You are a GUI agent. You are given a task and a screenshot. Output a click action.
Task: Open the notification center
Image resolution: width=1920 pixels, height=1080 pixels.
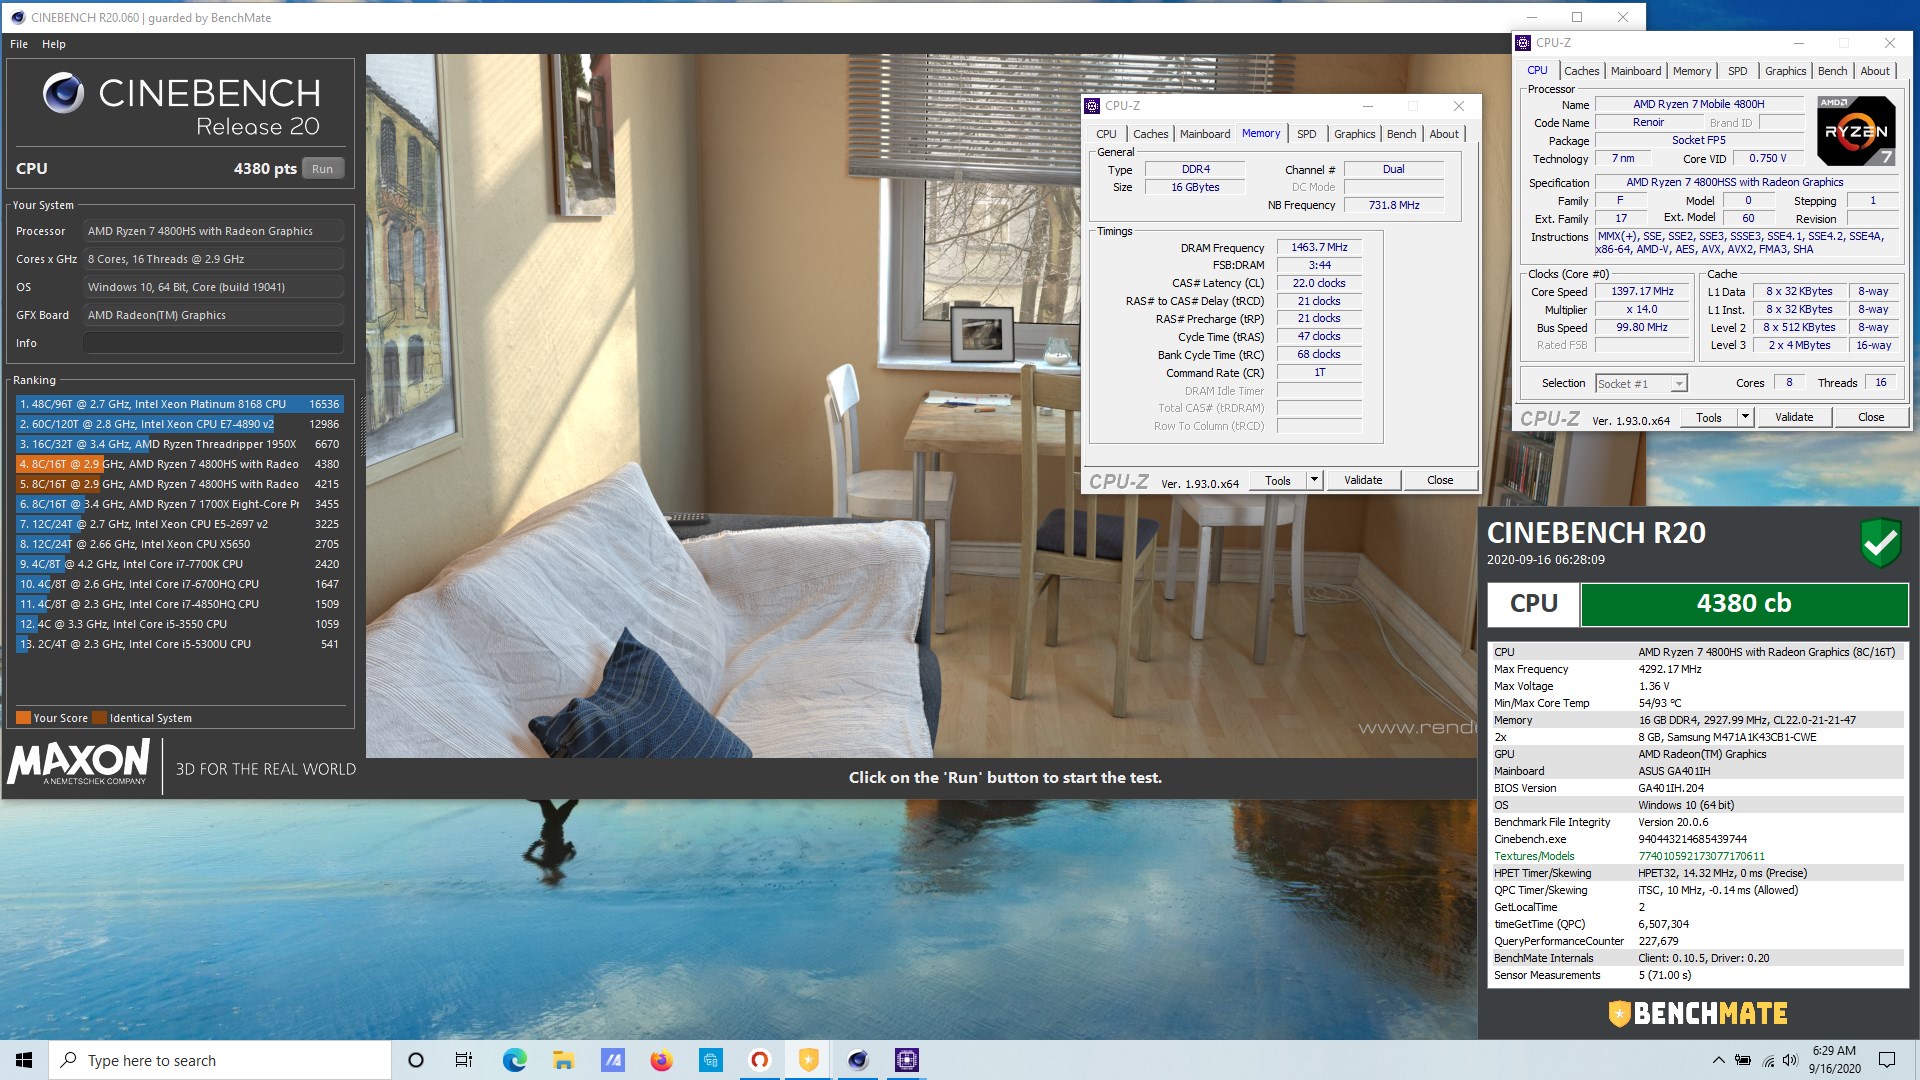click(1887, 1060)
